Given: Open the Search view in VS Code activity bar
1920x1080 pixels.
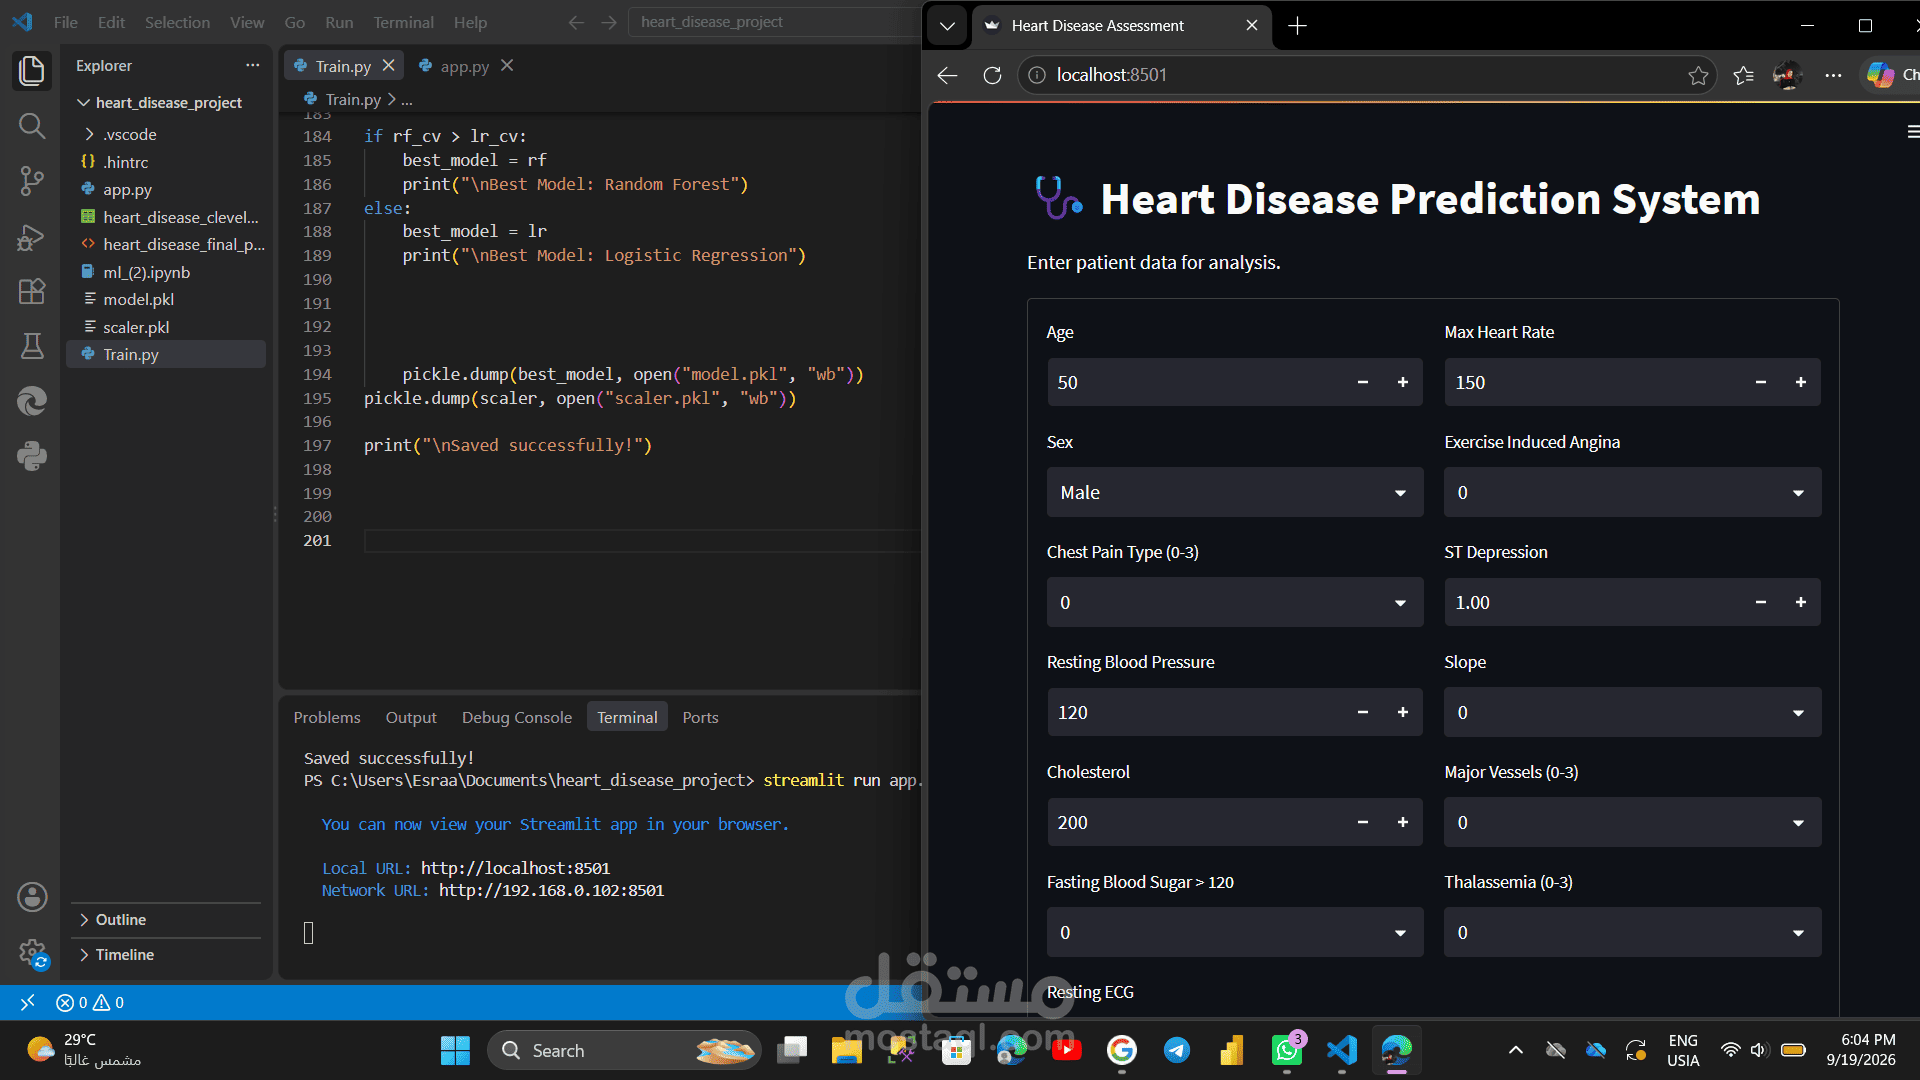Looking at the screenshot, I should [32, 126].
